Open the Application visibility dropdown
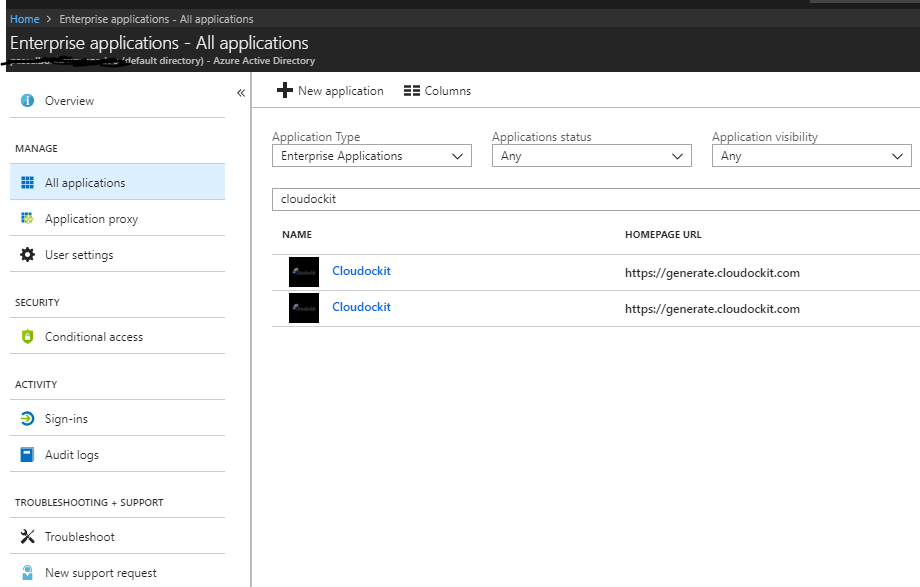Image resolution: width=920 pixels, height=587 pixels. tap(811, 156)
